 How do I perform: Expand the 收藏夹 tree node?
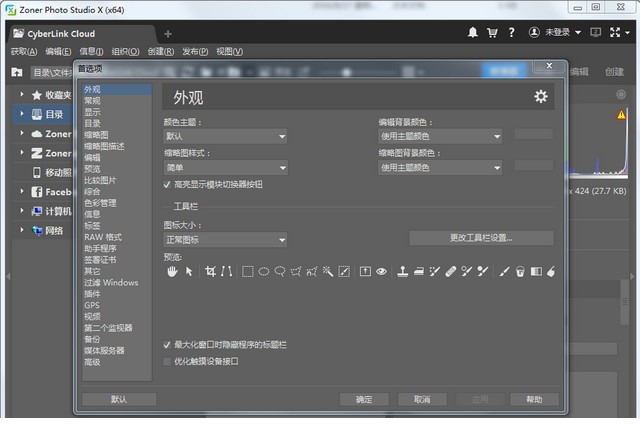22,95
